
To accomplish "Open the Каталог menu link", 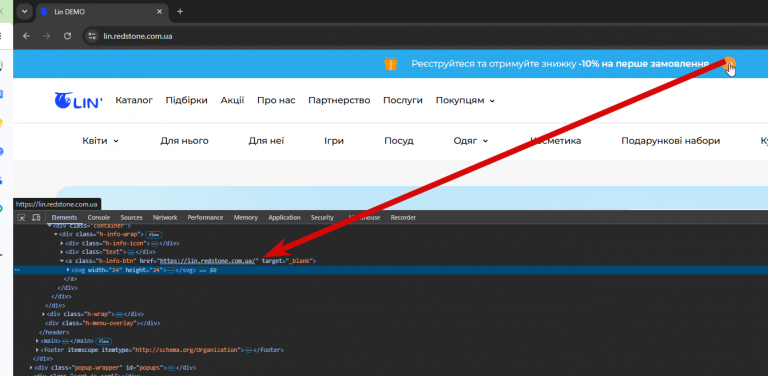I will (134, 100).
